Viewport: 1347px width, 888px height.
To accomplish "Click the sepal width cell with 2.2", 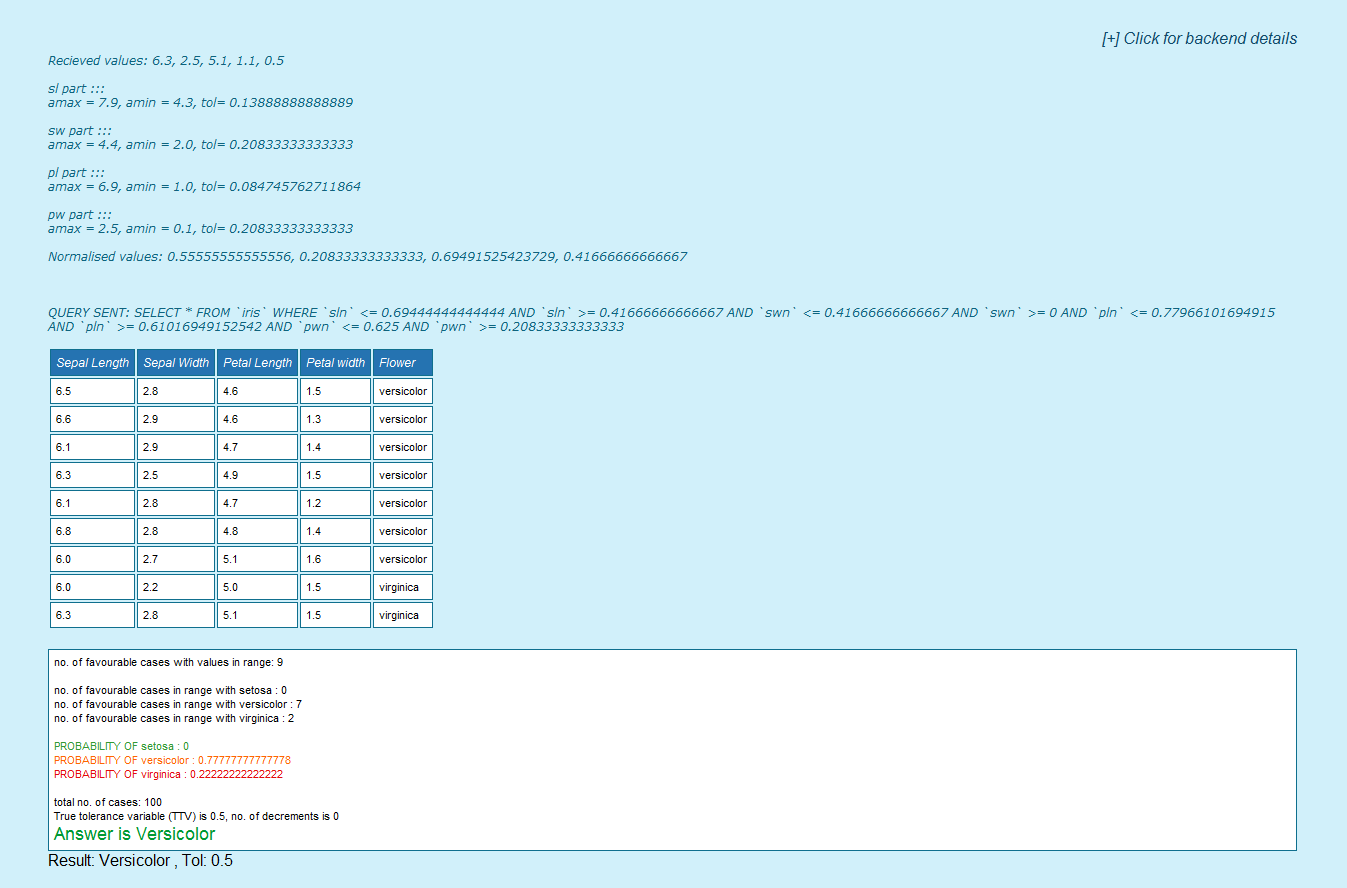I will click(x=176, y=587).
